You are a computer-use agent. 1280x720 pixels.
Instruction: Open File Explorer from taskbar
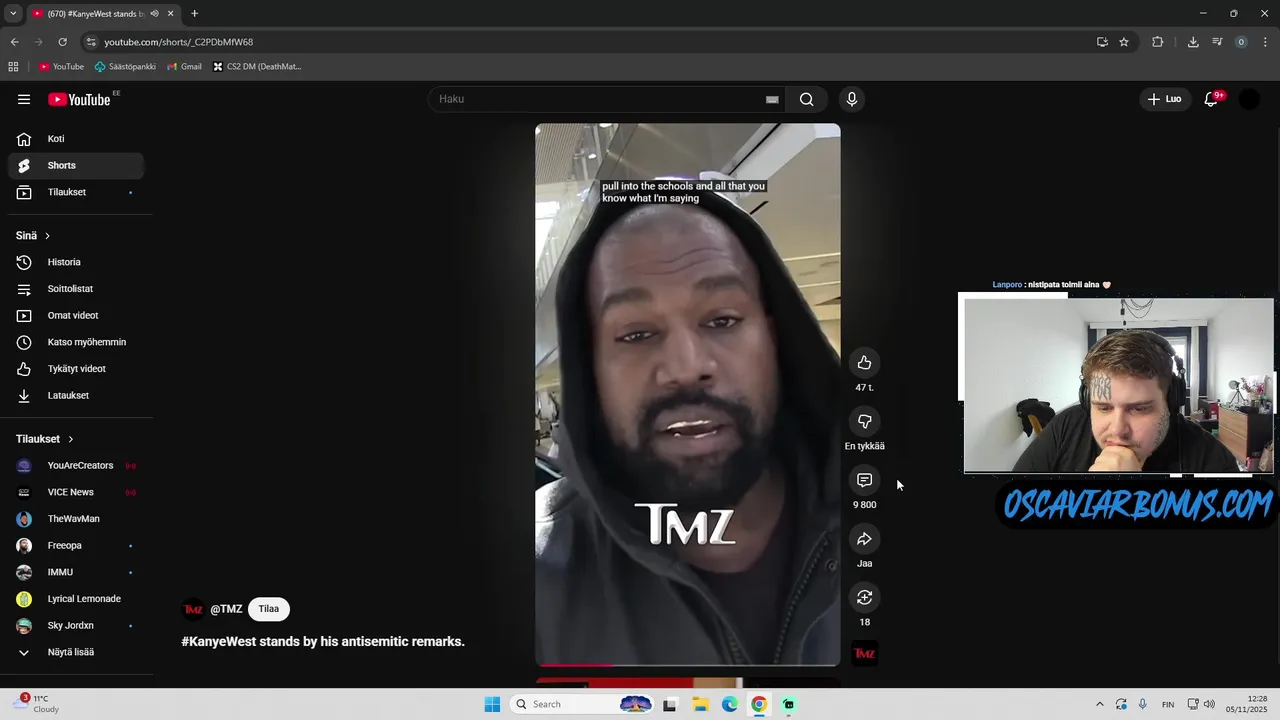(x=700, y=704)
